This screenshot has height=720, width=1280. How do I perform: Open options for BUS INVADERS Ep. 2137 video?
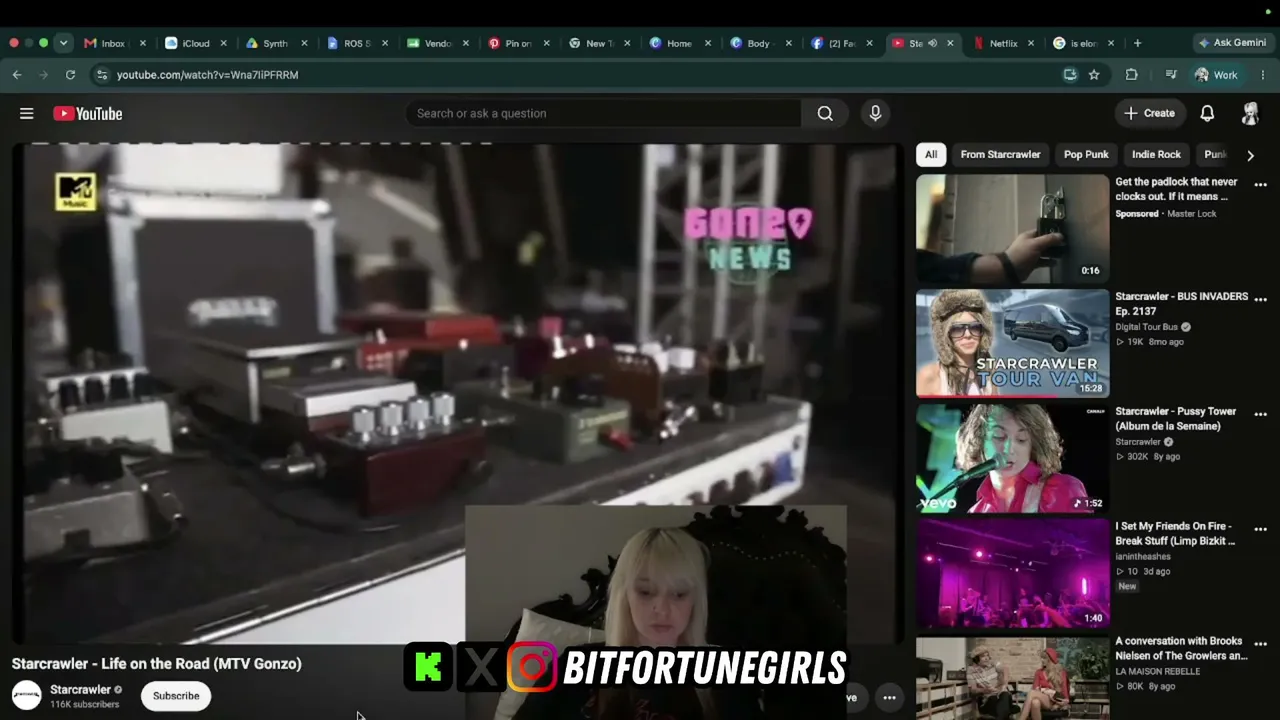pyautogui.click(x=1260, y=299)
